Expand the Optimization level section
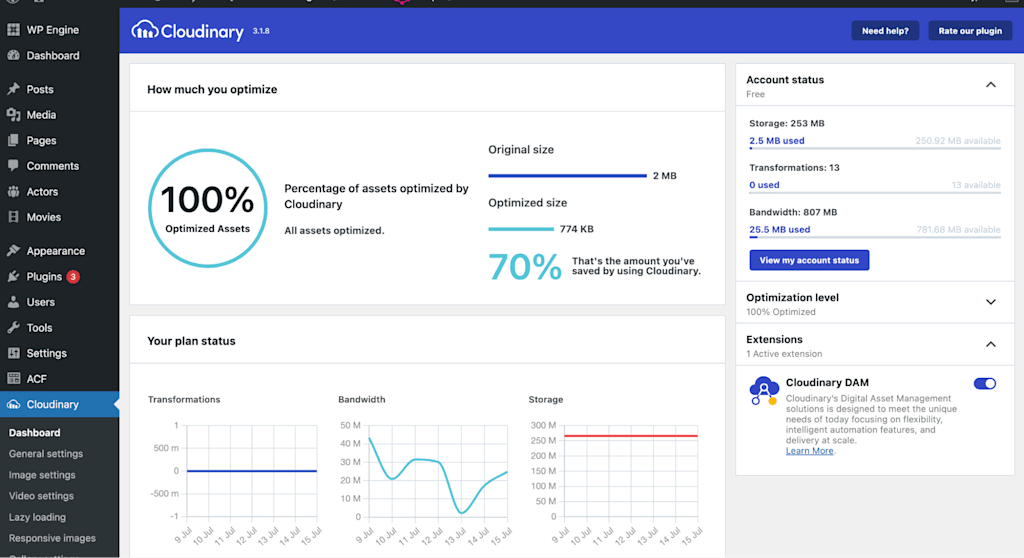 point(991,302)
